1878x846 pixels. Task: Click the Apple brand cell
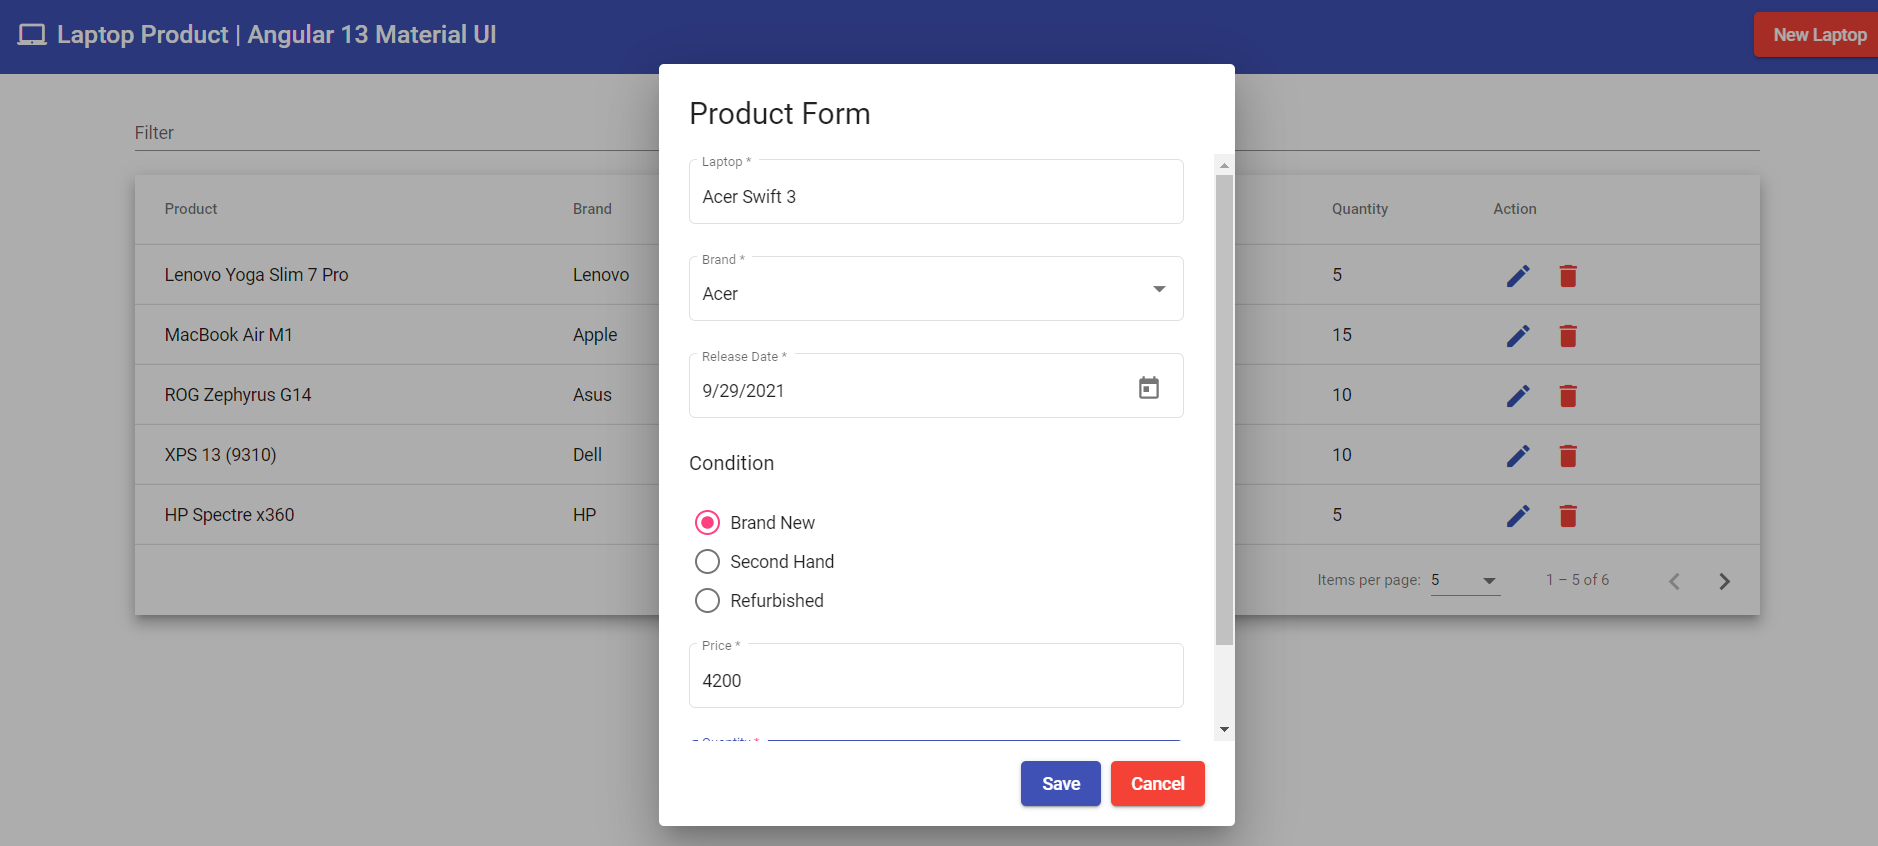(x=595, y=335)
